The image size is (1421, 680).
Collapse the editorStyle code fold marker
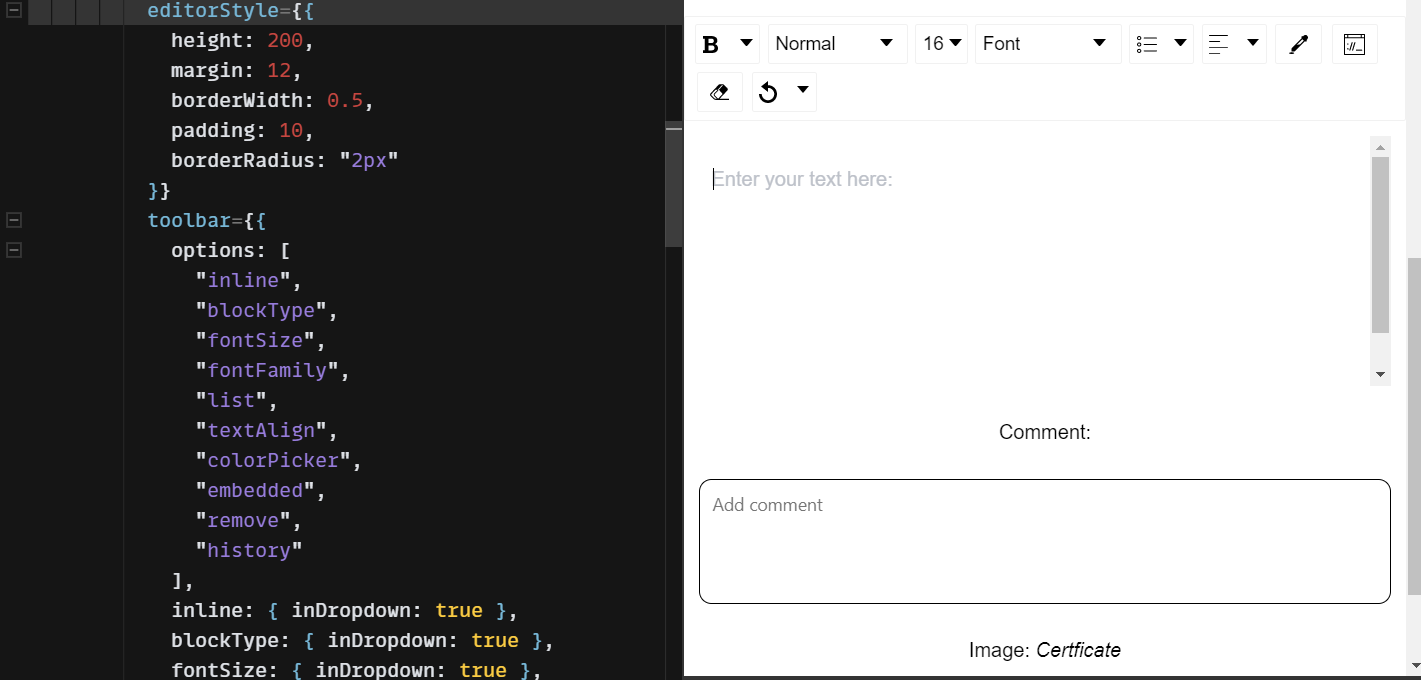[x=14, y=11]
